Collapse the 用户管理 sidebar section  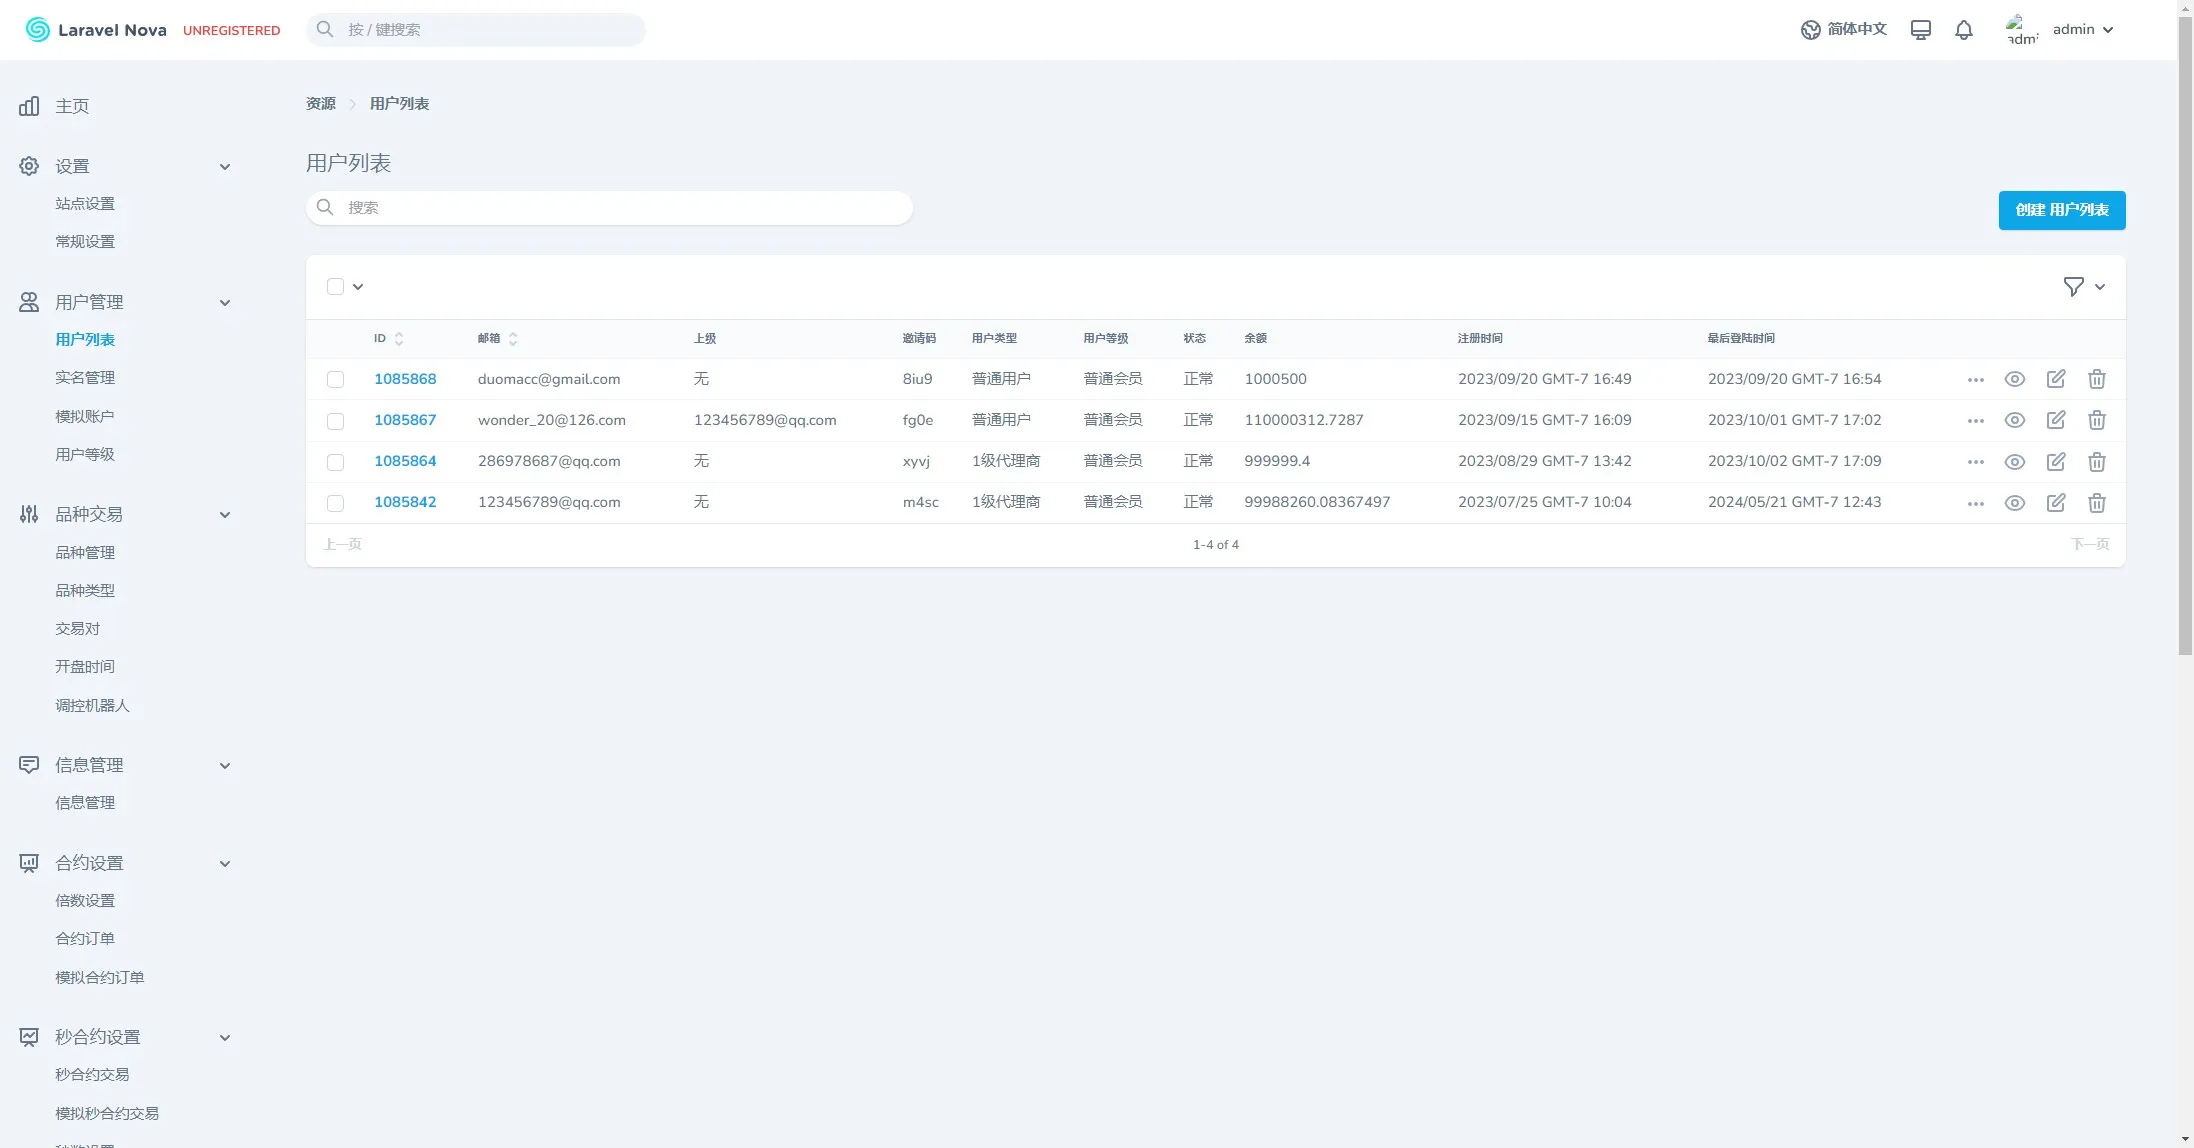click(x=225, y=303)
